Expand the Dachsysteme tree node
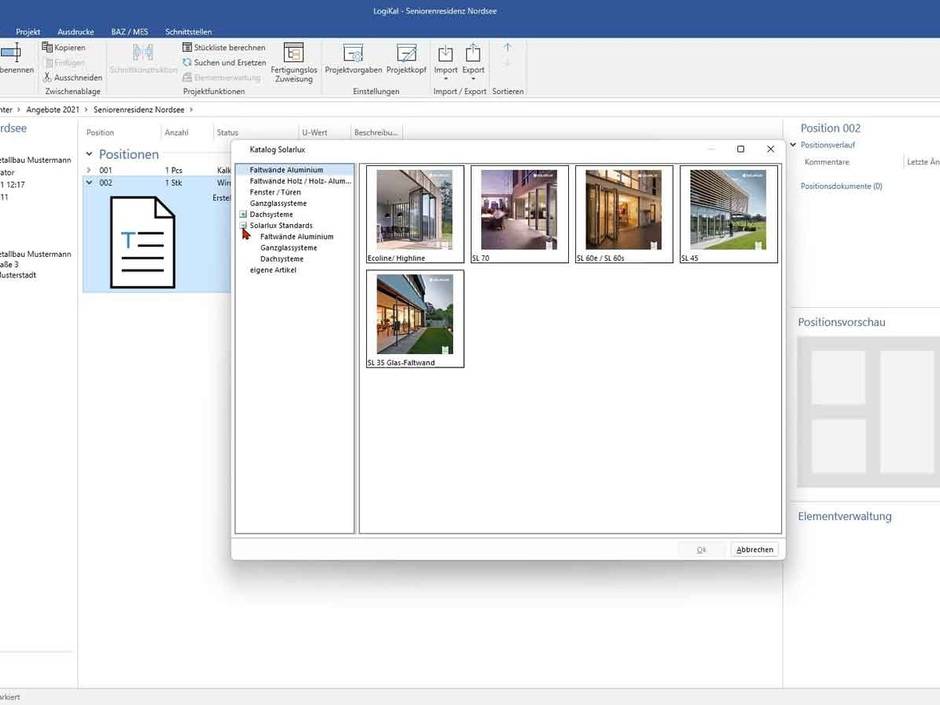This screenshot has height=705, width=940. pyautogui.click(x=243, y=214)
